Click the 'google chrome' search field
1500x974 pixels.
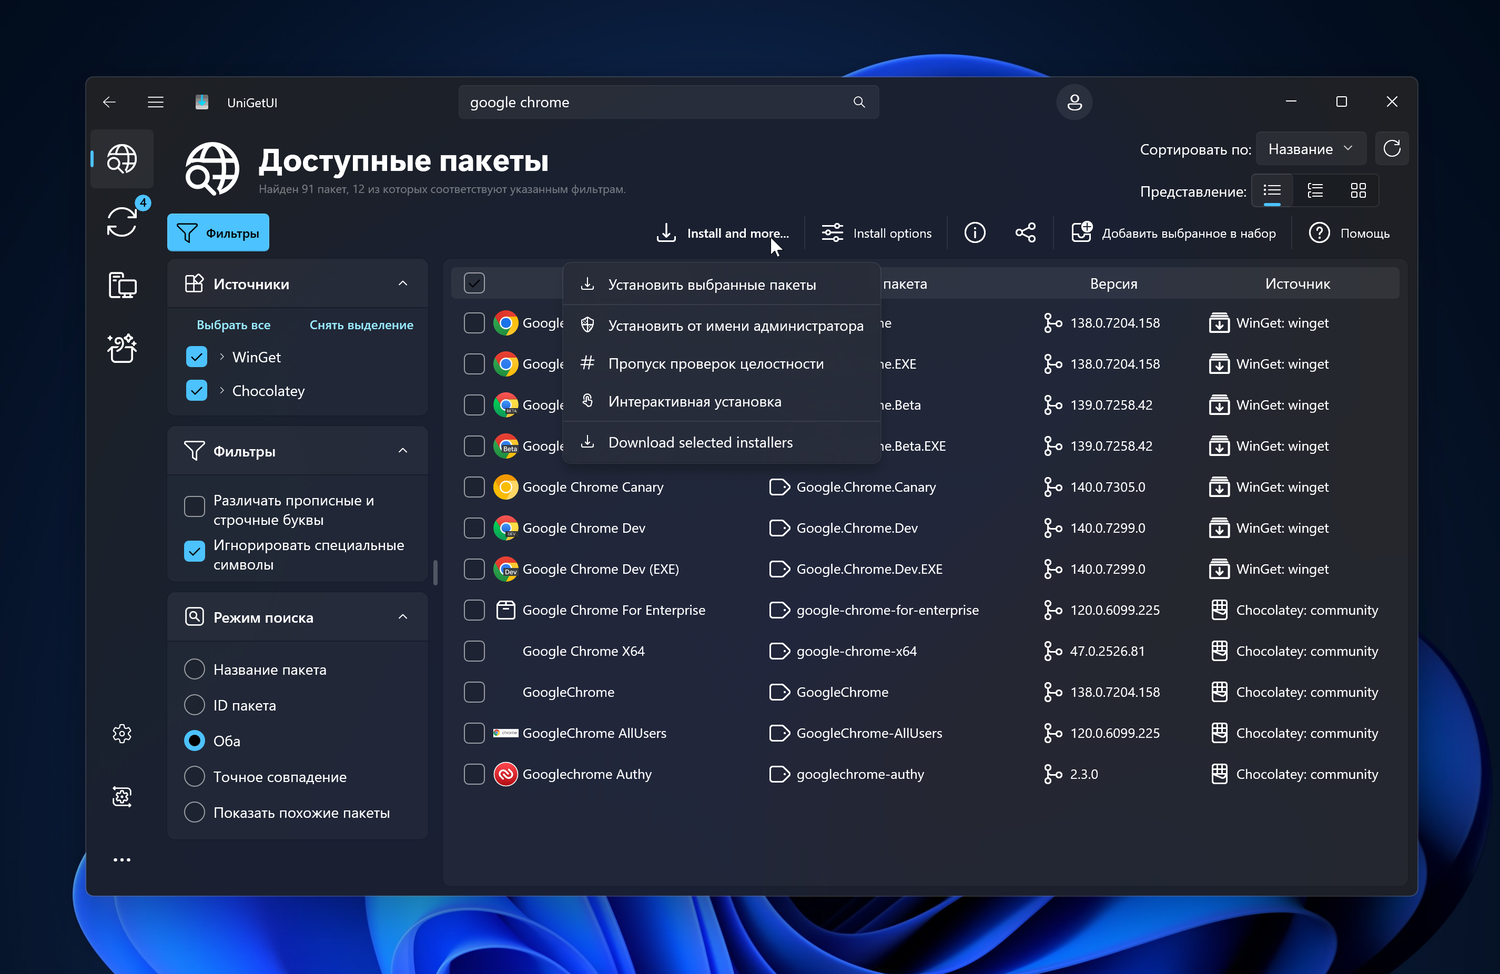pos(669,102)
